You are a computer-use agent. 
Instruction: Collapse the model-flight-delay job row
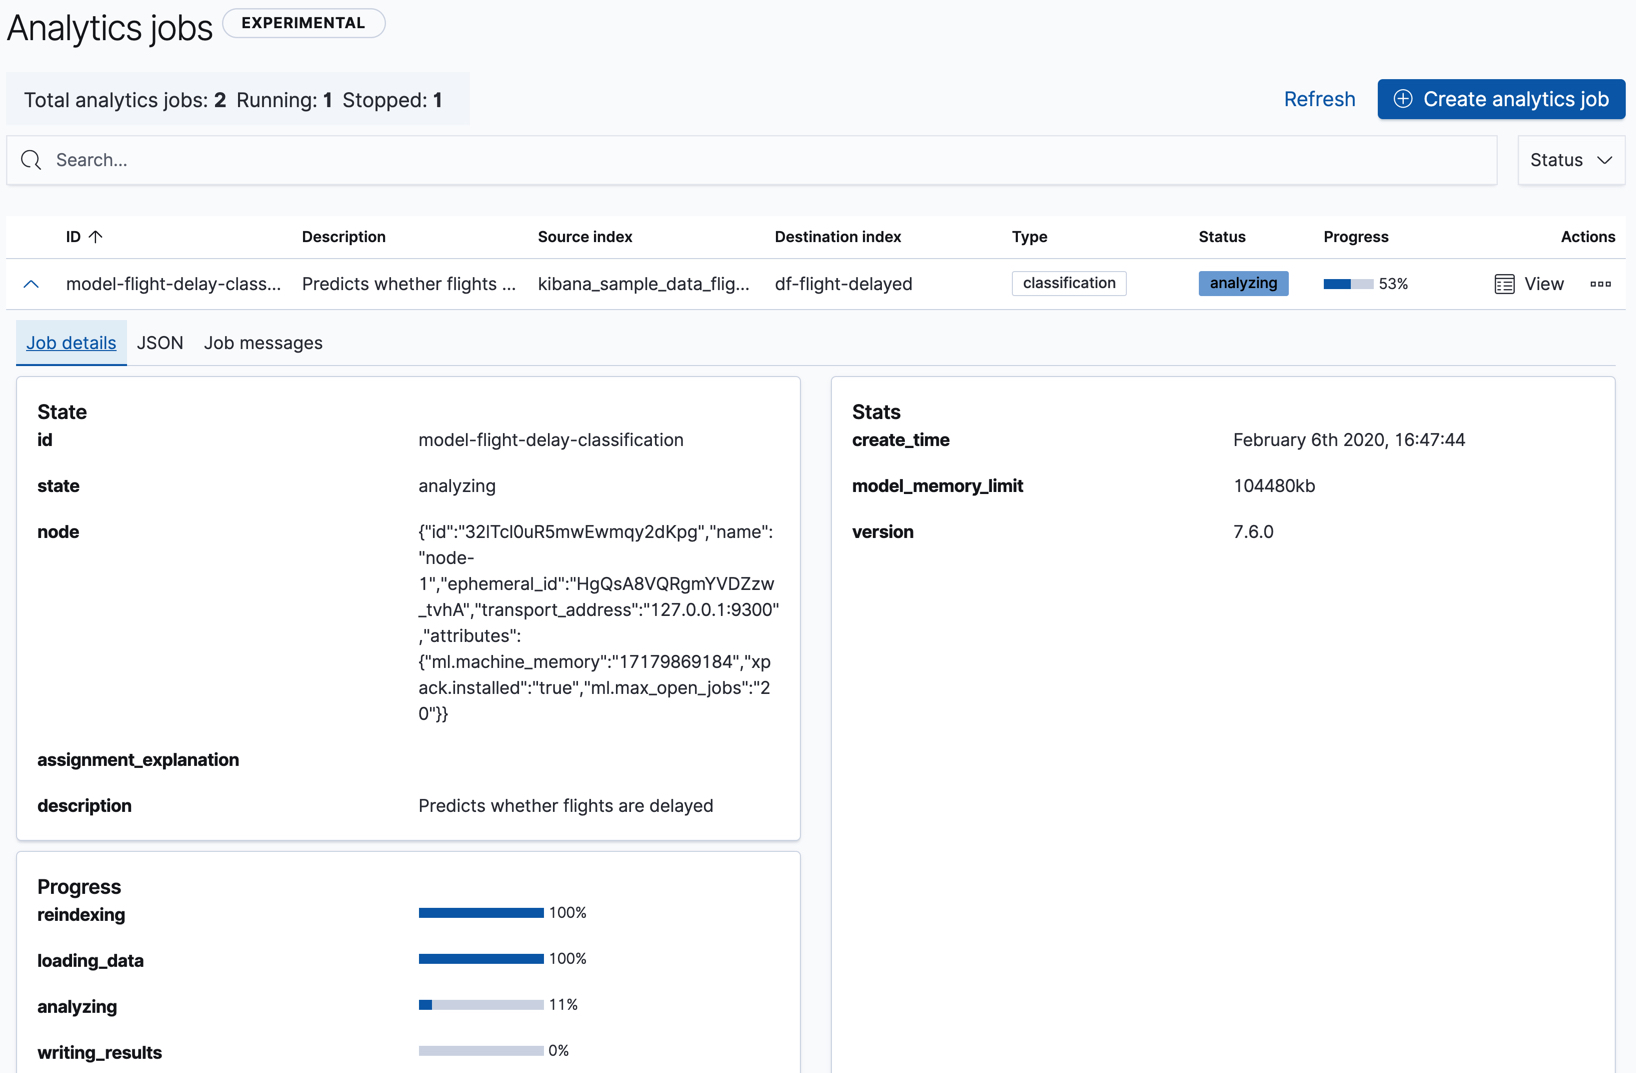pyautogui.click(x=30, y=284)
